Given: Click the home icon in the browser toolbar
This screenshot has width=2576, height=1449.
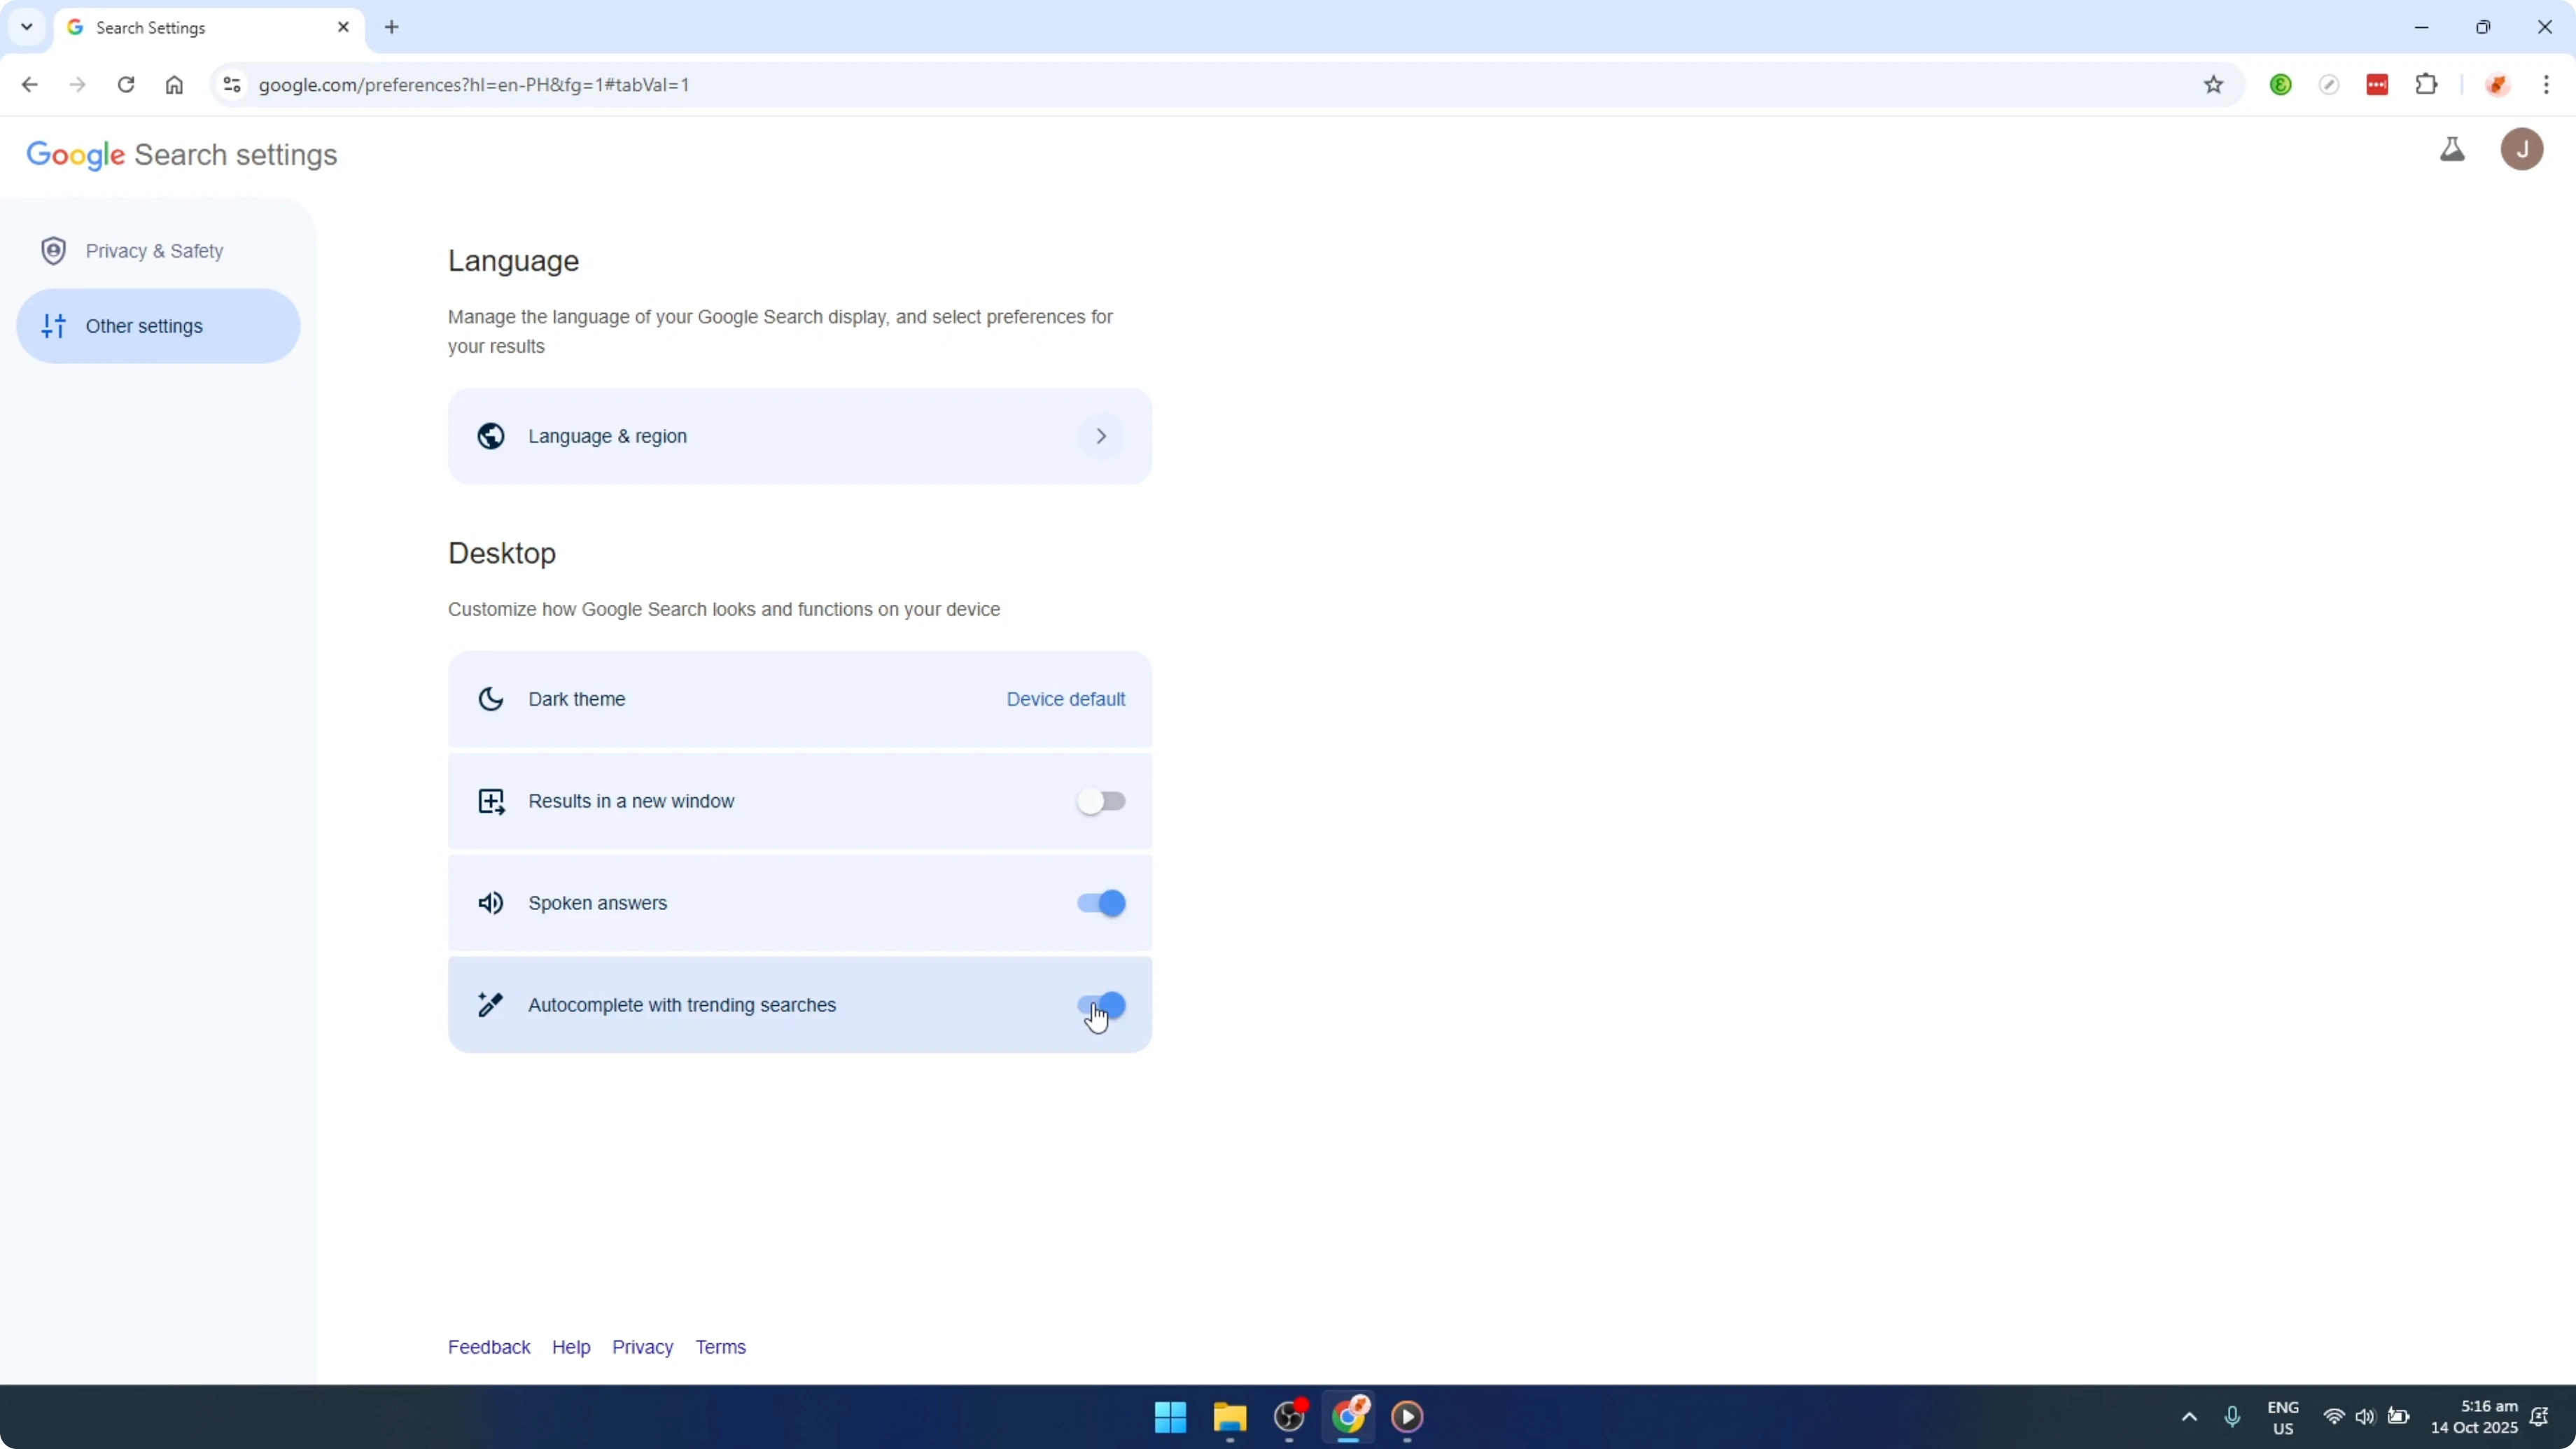Looking at the screenshot, I should click(174, 85).
